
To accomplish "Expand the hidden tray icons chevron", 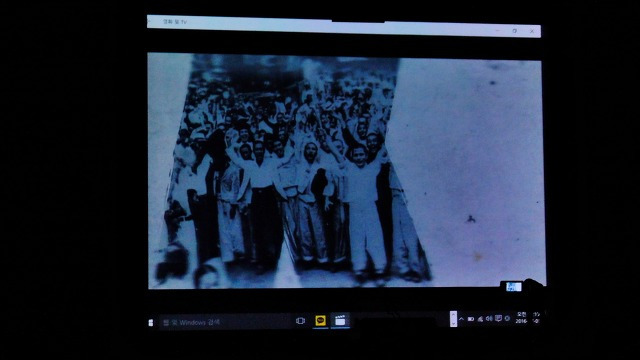I will pos(461,319).
